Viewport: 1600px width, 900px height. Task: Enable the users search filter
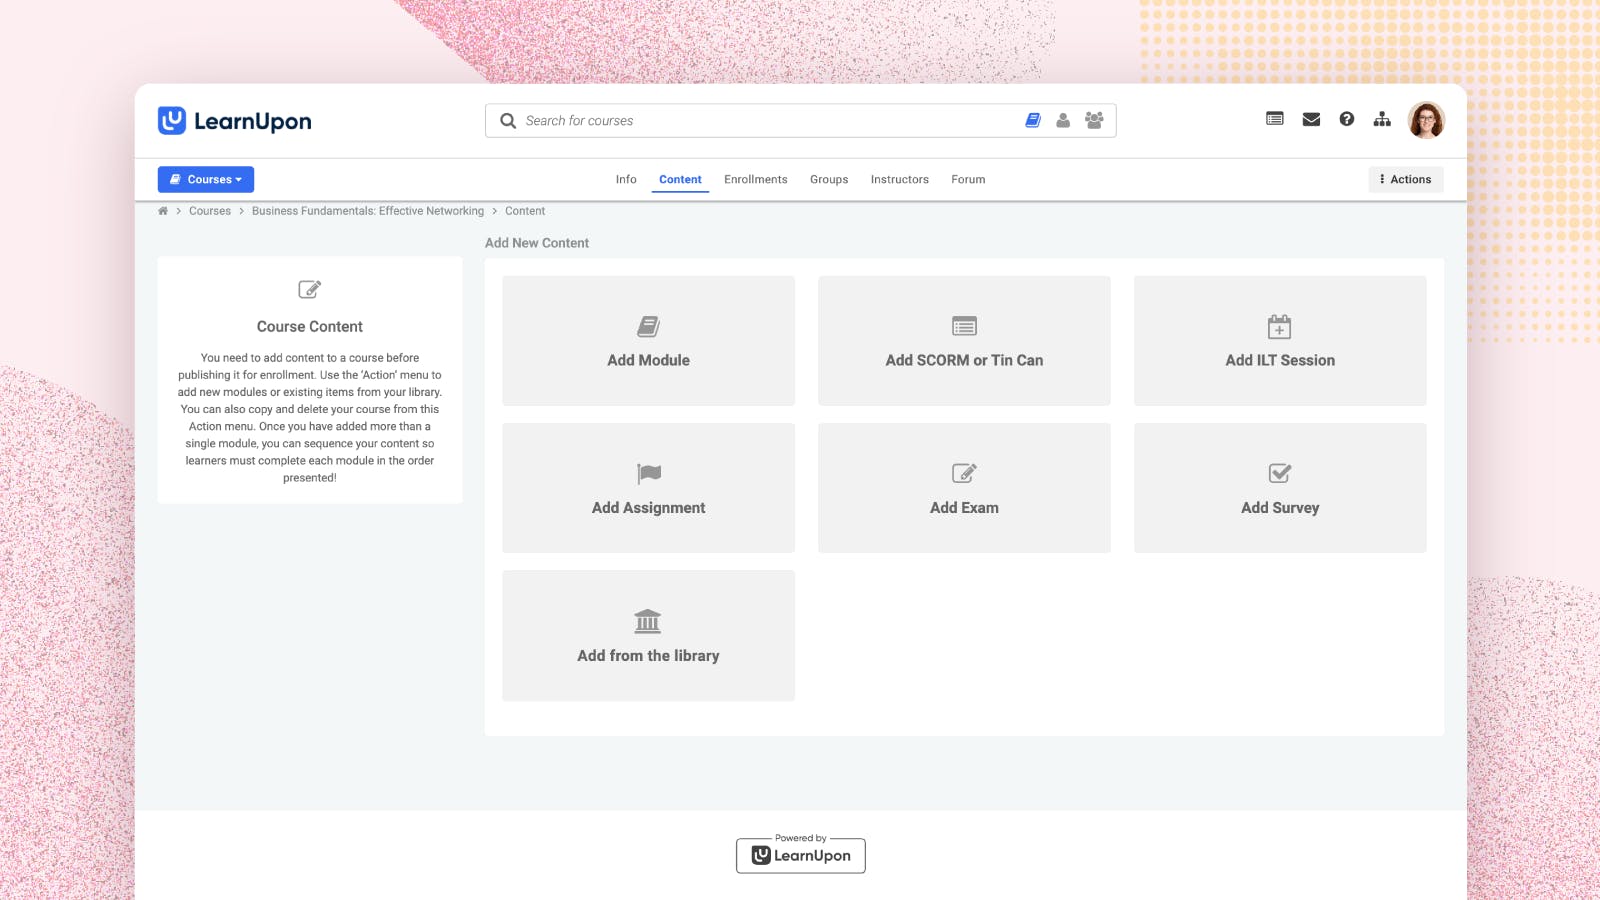point(1062,120)
